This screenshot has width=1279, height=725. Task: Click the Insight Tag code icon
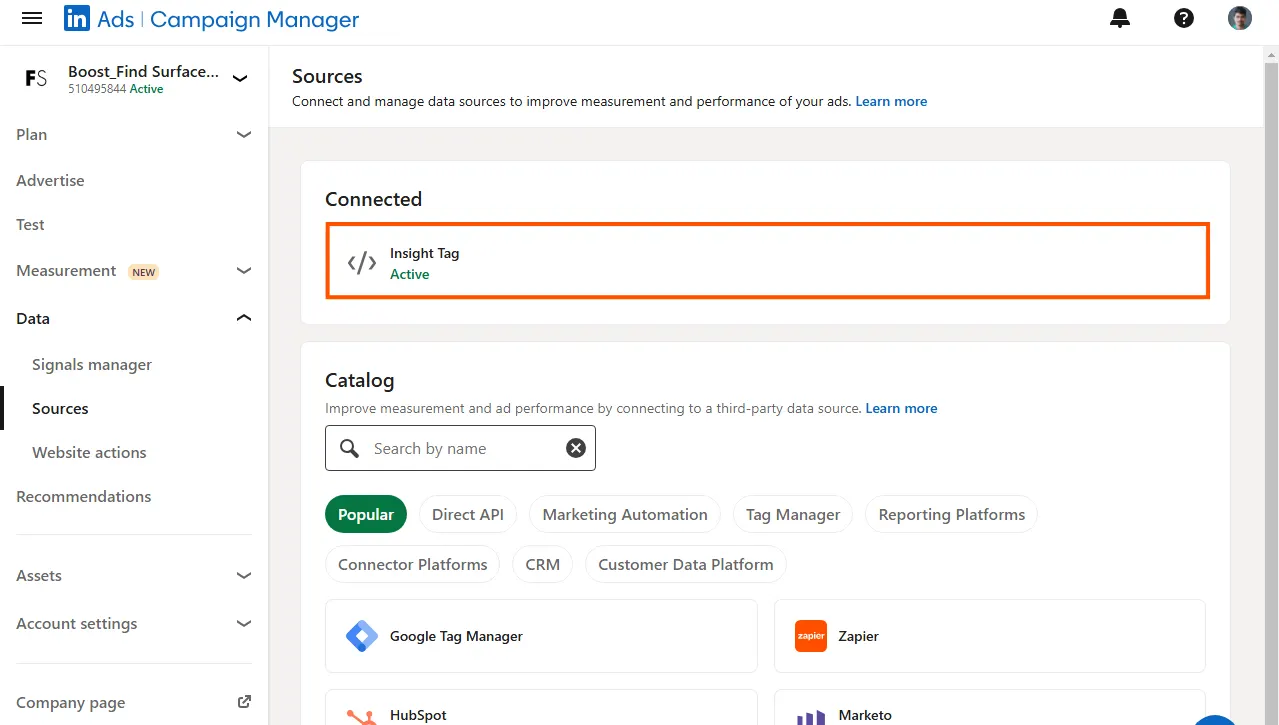pos(362,263)
